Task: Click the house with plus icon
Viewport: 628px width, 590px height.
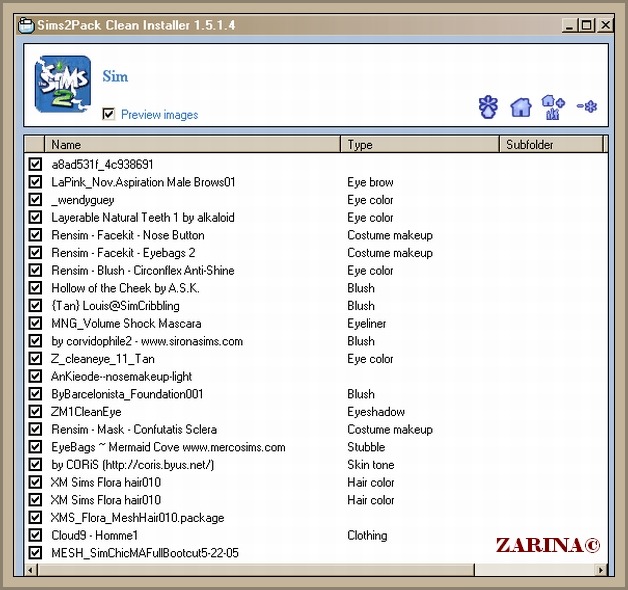Action: 553,107
